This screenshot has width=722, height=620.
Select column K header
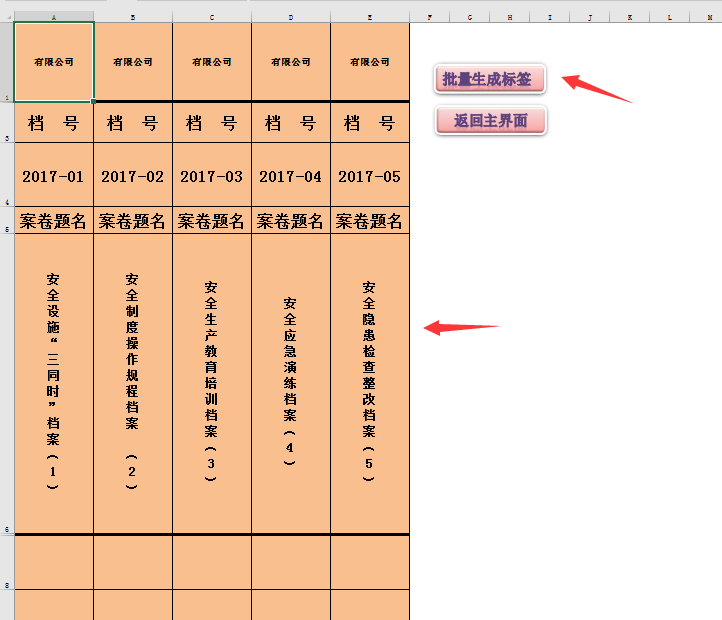point(629,18)
